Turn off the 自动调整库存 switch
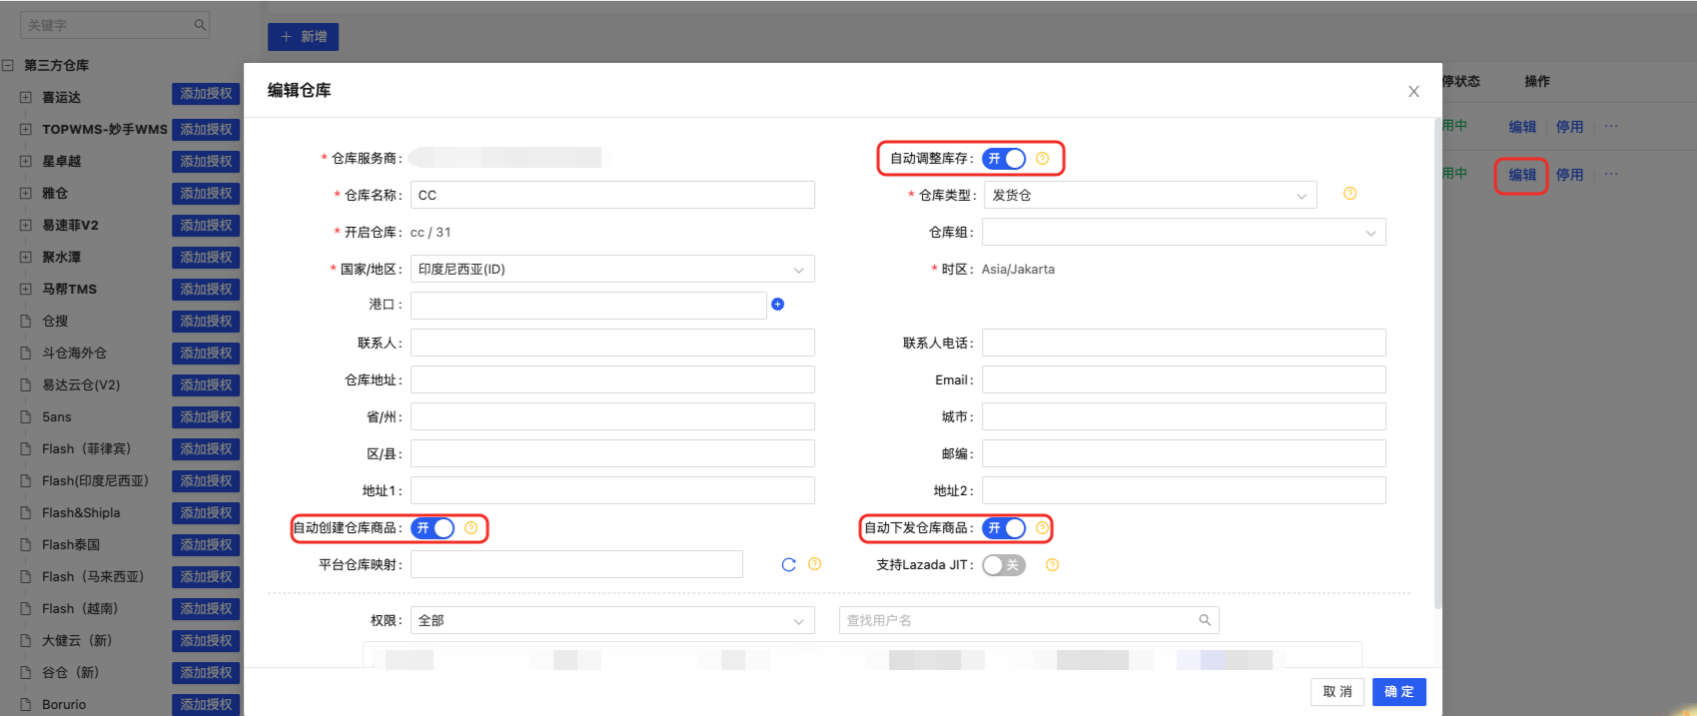 pyautogui.click(x=1004, y=158)
